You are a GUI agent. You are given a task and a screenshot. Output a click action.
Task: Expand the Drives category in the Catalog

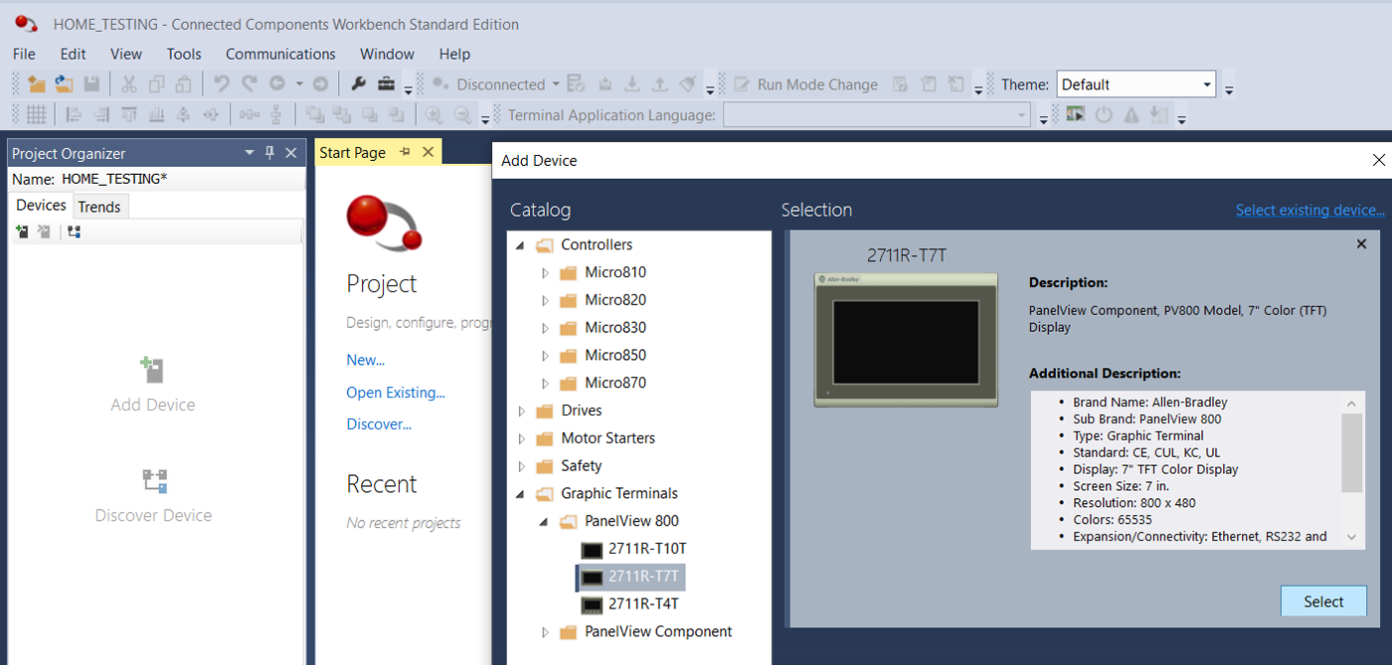pos(521,410)
